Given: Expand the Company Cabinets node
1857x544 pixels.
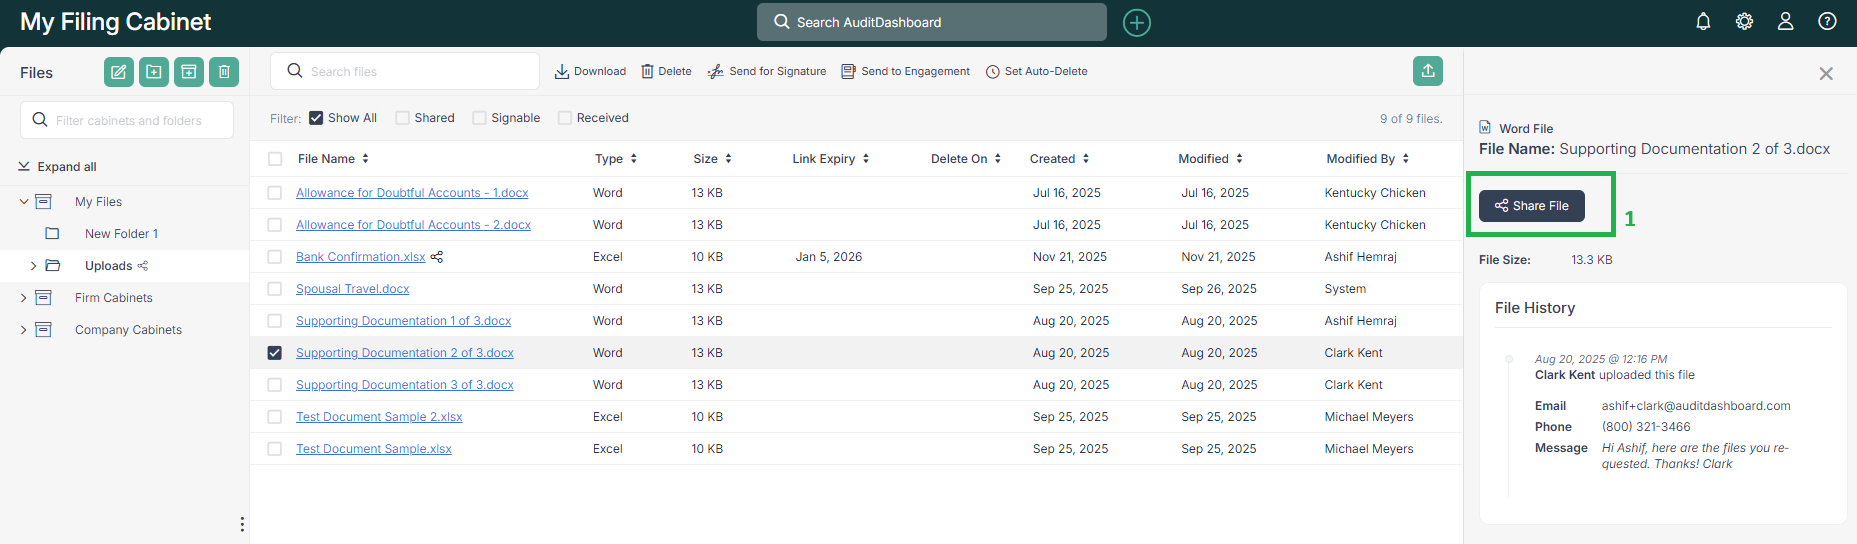Looking at the screenshot, I should 24,330.
